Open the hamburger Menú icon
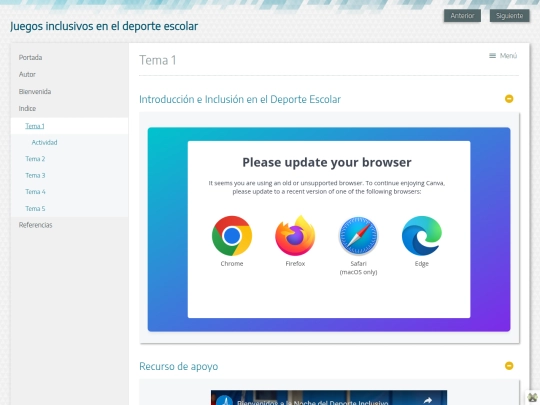540x405 pixels. [492, 56]
